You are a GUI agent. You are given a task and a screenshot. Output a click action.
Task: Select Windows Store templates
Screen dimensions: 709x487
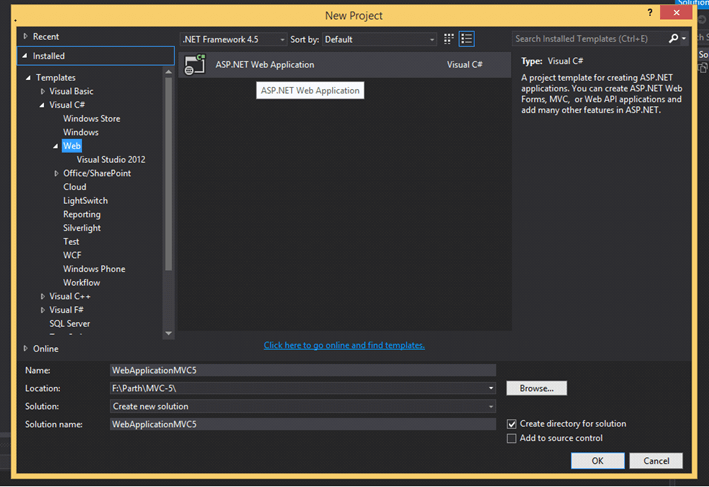tap(91, 118)
